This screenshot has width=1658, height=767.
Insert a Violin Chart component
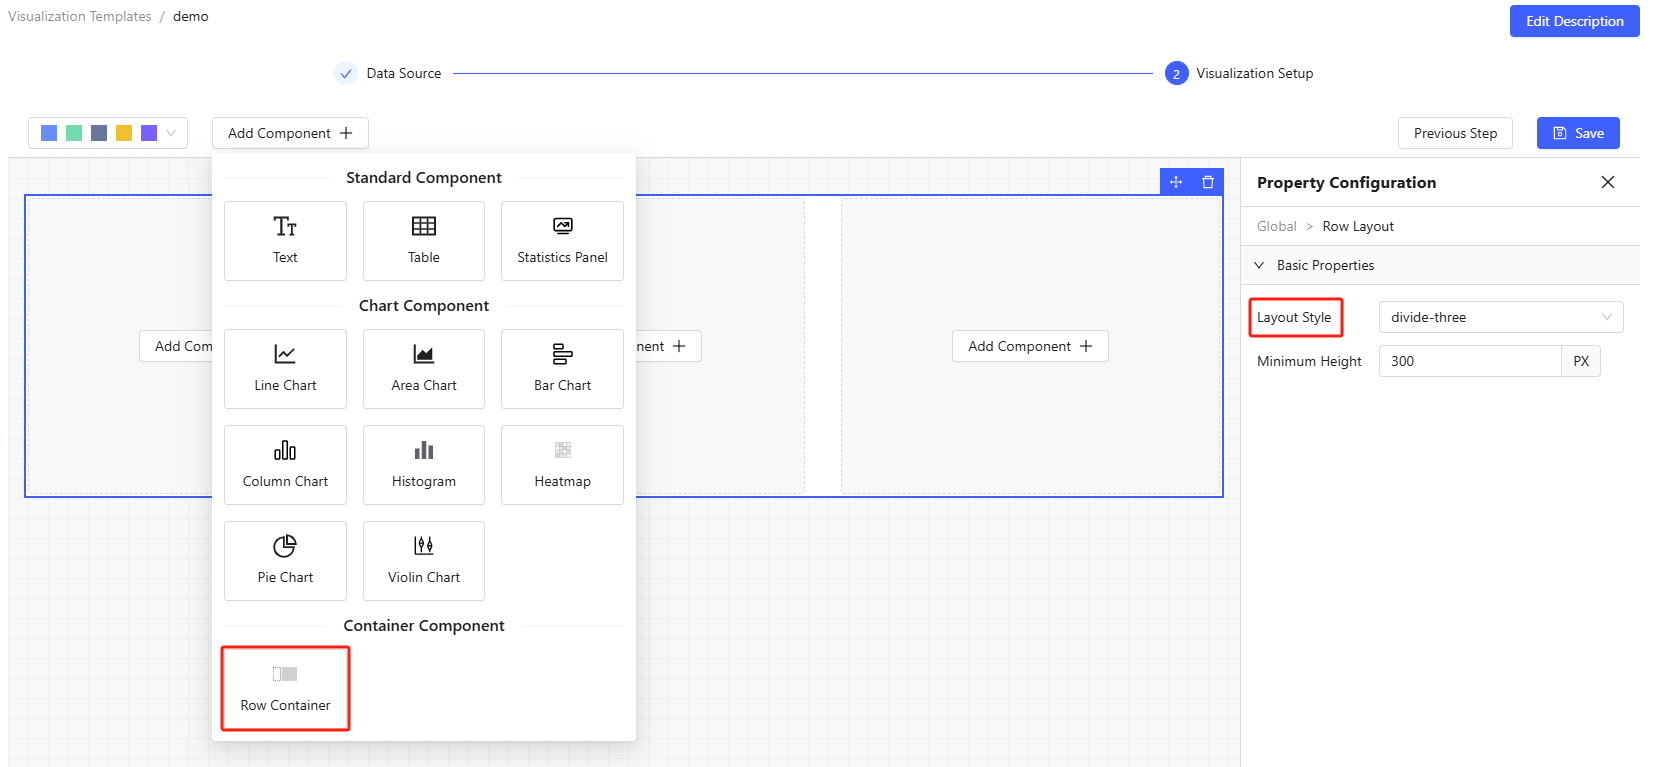pos(424,561)
